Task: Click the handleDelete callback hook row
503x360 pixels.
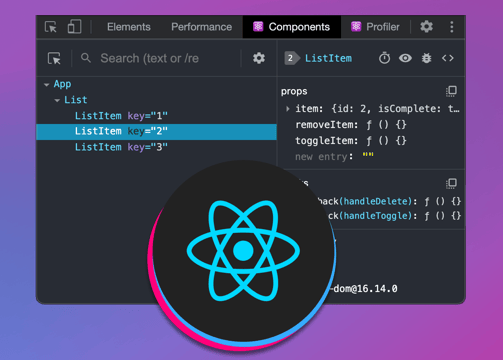Action: click(x=388, y=201)
